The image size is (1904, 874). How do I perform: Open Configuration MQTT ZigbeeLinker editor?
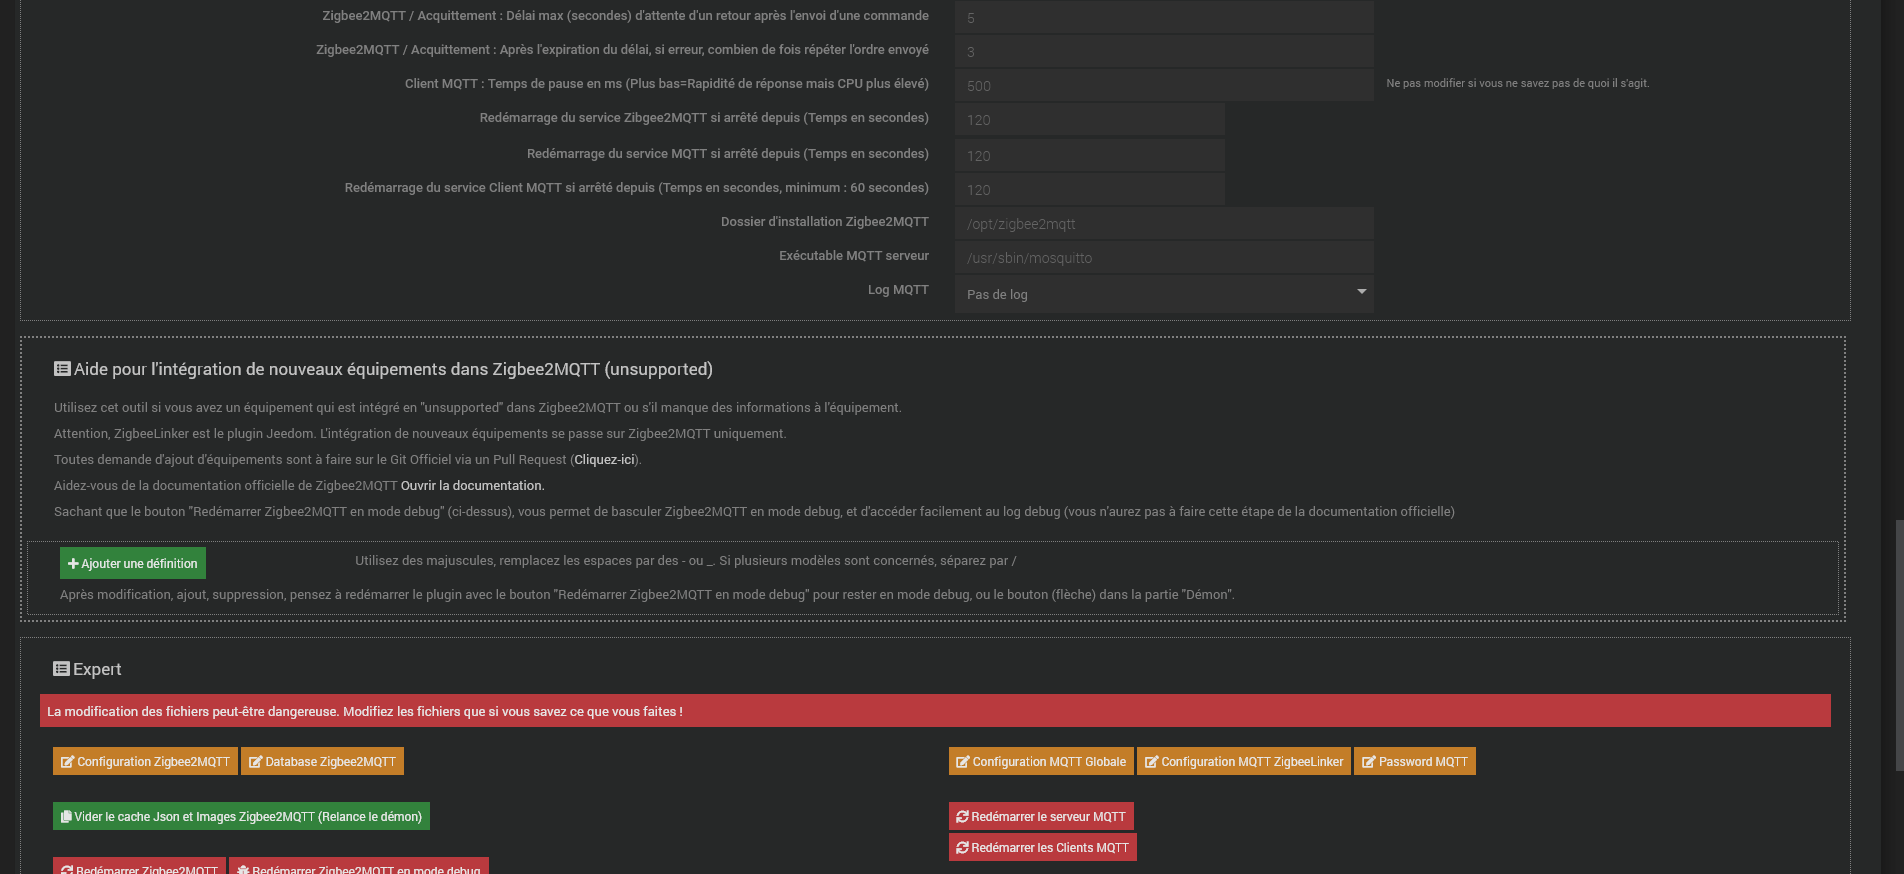pos(1244,761)
